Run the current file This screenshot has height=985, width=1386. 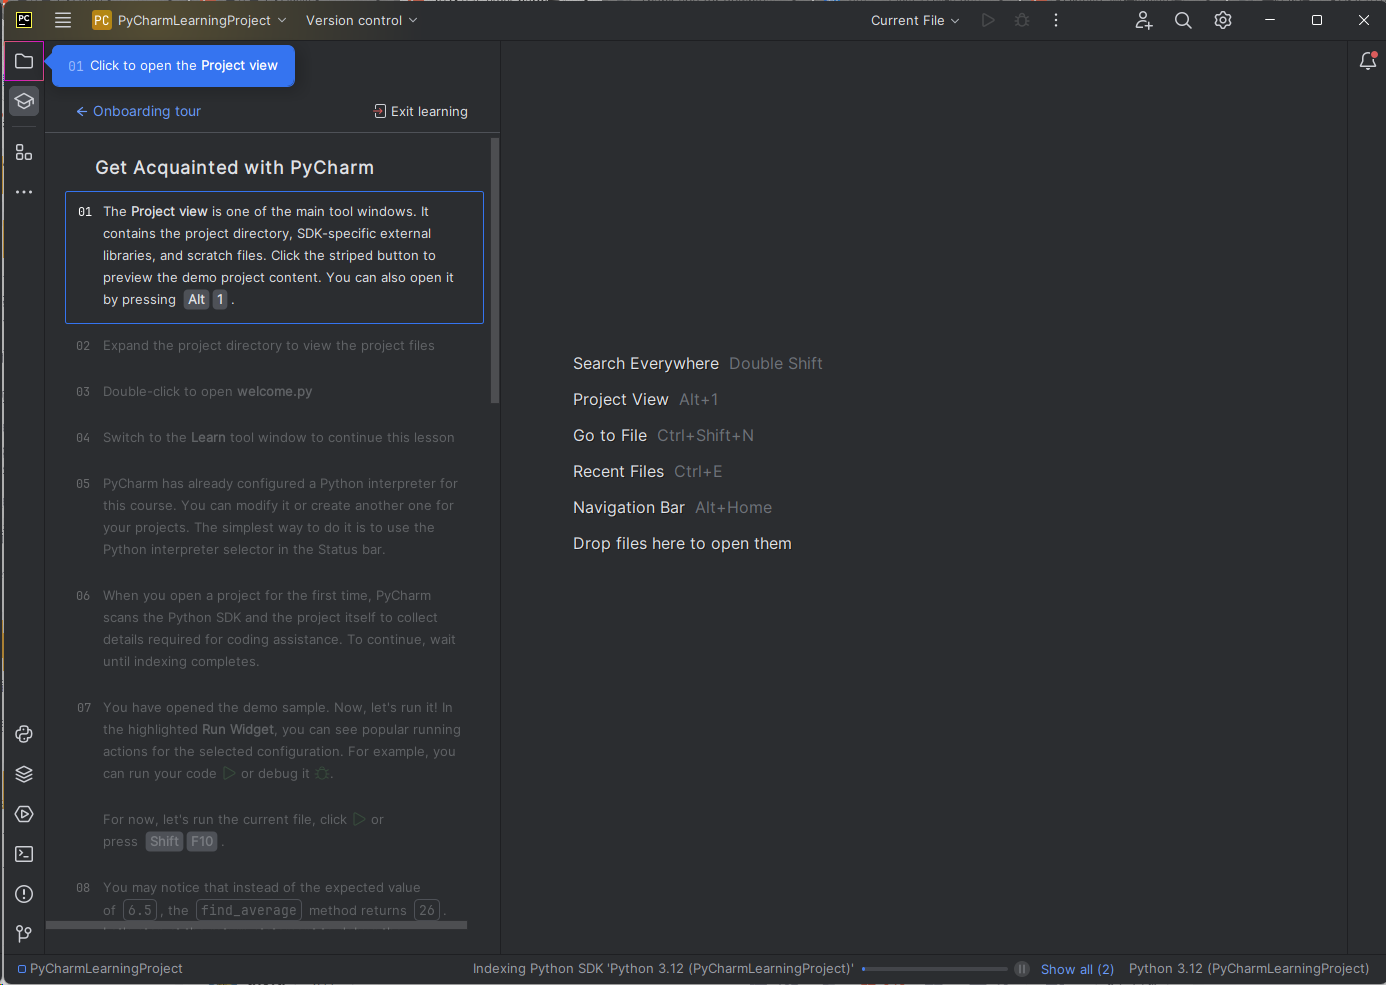(x=988, y=20)
